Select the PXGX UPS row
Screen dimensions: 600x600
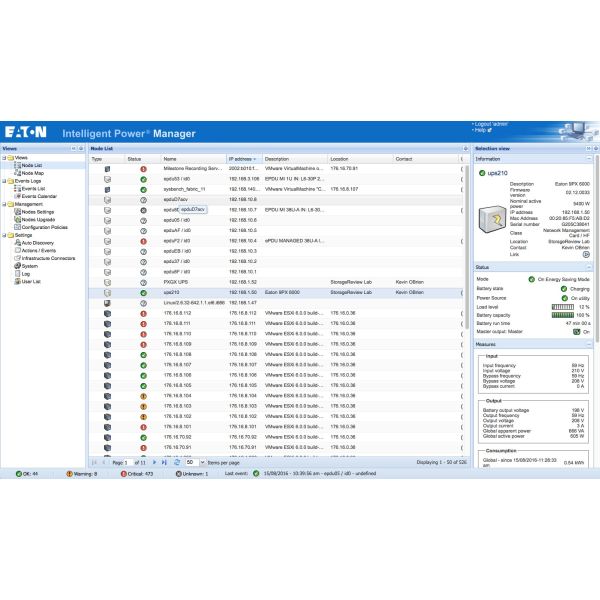(276, 282)
